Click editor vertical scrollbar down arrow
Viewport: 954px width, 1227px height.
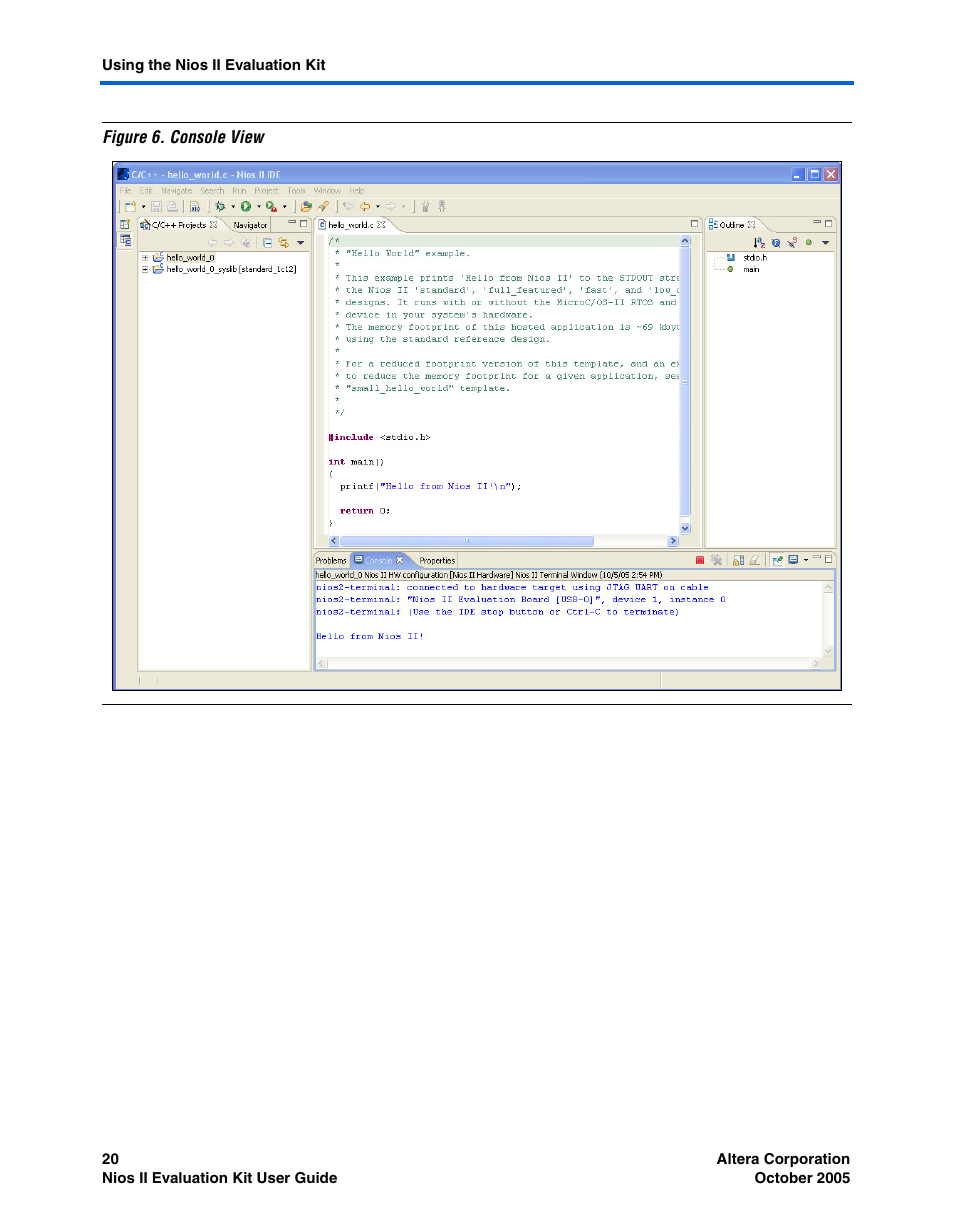[x=685, y=528]
